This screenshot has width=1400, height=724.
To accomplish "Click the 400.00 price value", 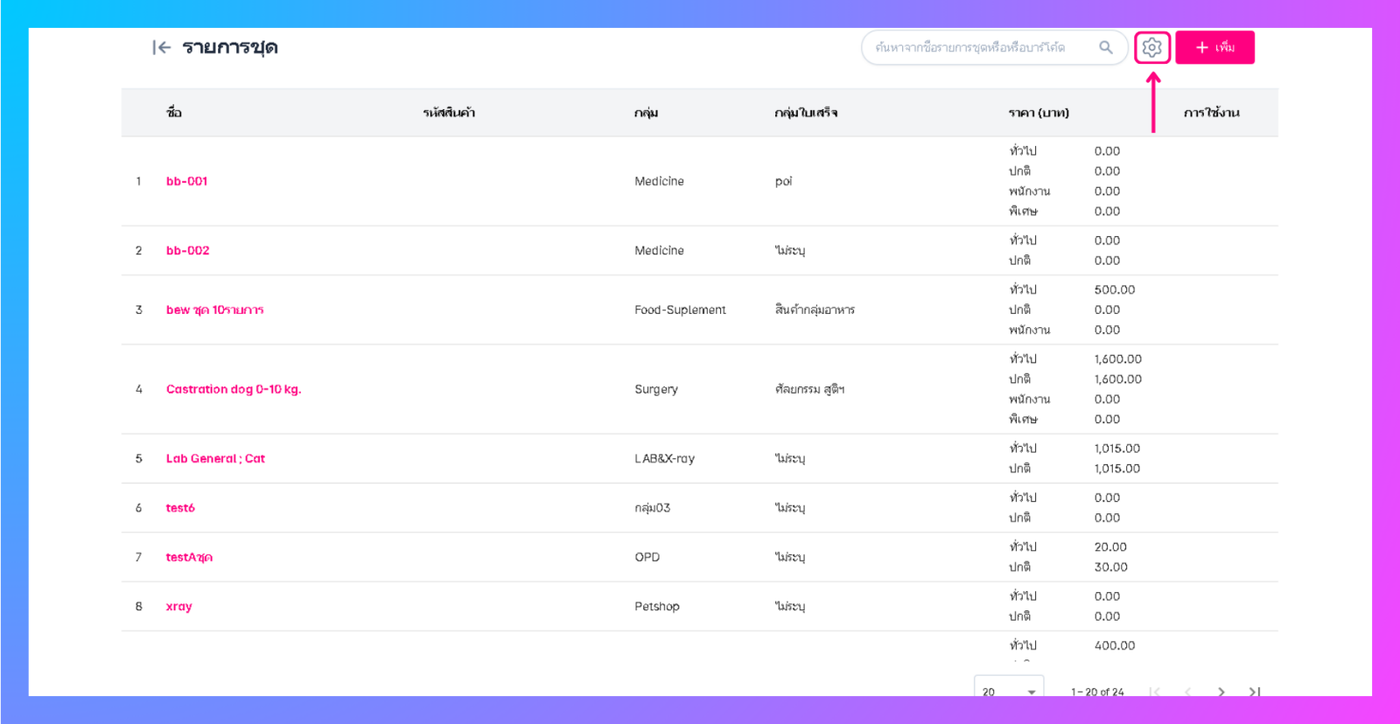I will (1115, 646).
